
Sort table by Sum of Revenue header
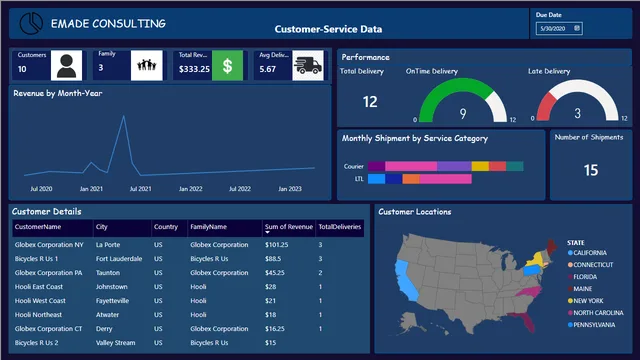(289, 227)
